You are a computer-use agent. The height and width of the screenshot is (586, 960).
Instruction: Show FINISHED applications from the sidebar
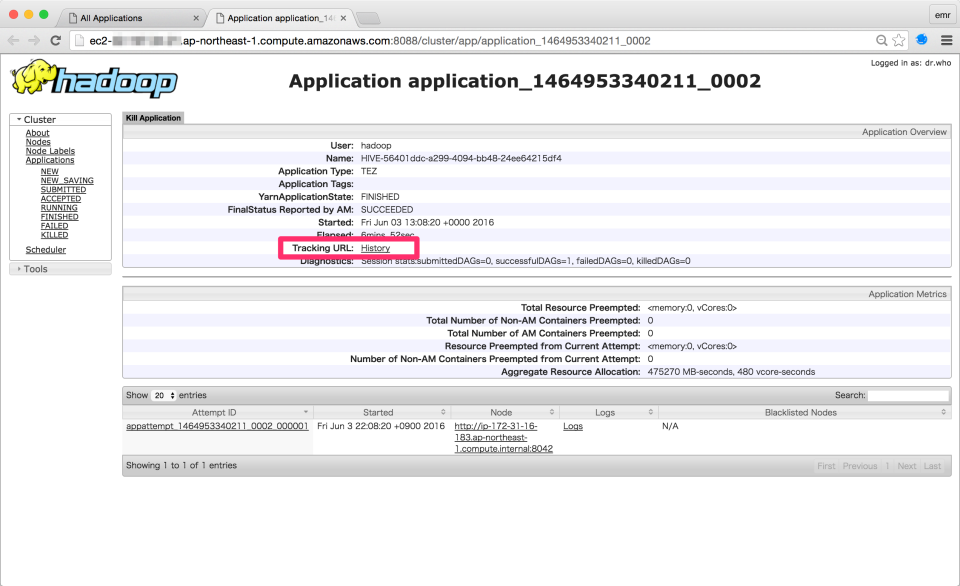pos(59,217)
